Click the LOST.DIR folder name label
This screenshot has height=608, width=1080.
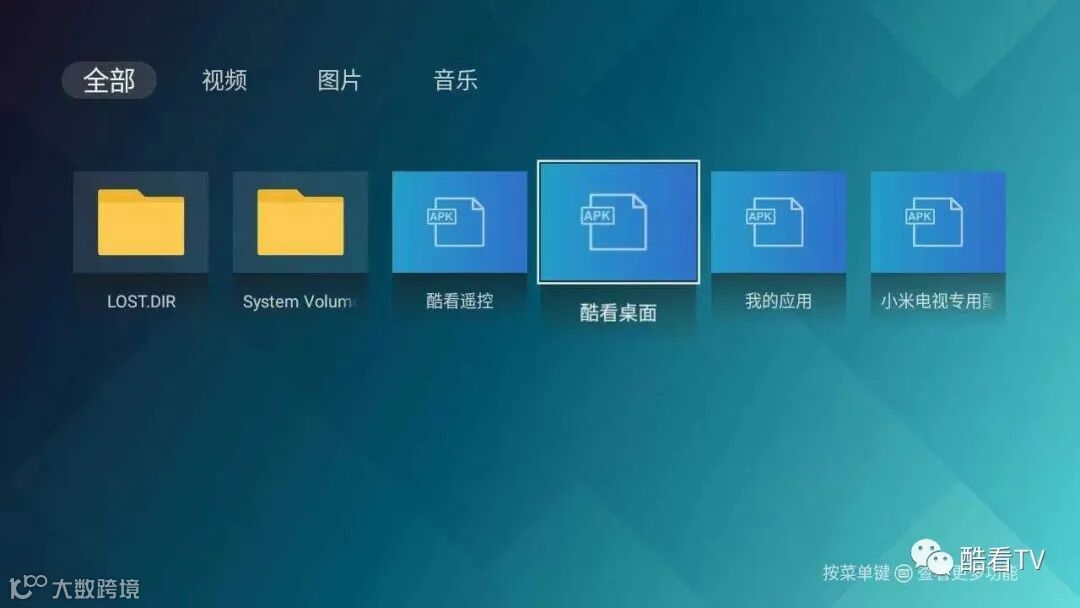(141, 302)
